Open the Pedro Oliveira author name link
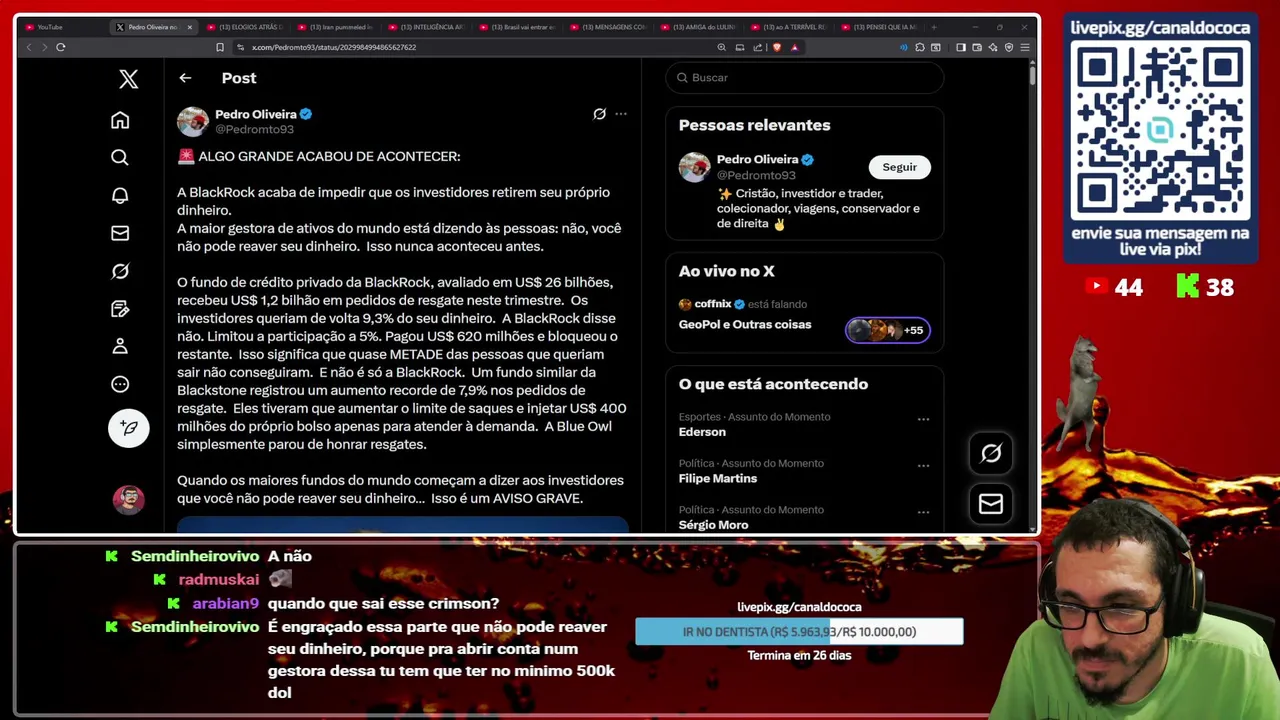Image resolution: width=1280 pixels, height=720 pixels. 255,114
